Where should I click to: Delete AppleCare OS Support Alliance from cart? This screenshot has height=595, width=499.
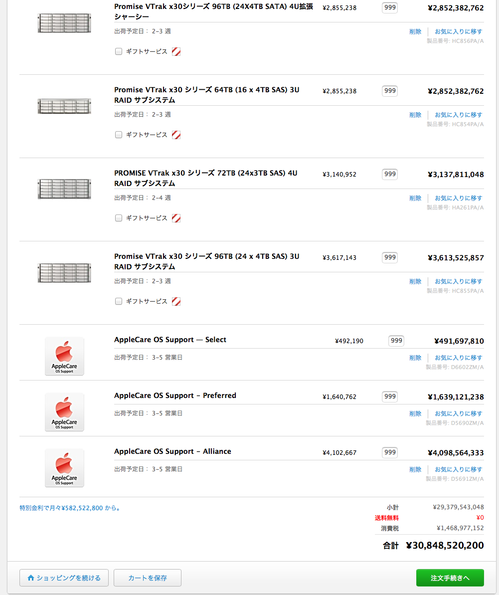415,469
